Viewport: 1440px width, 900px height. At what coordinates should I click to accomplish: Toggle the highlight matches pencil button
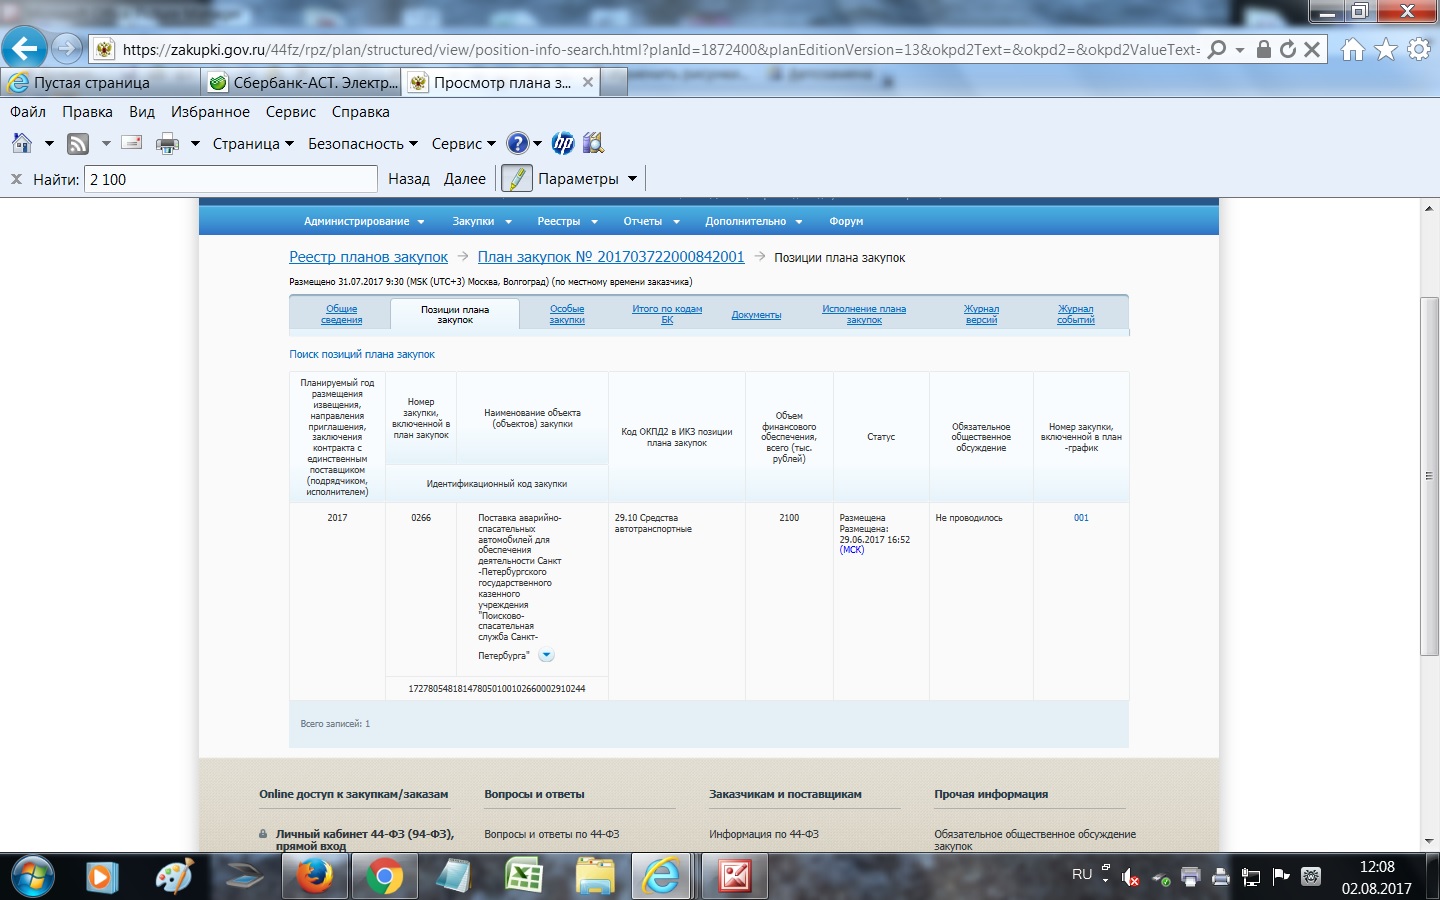516,179
